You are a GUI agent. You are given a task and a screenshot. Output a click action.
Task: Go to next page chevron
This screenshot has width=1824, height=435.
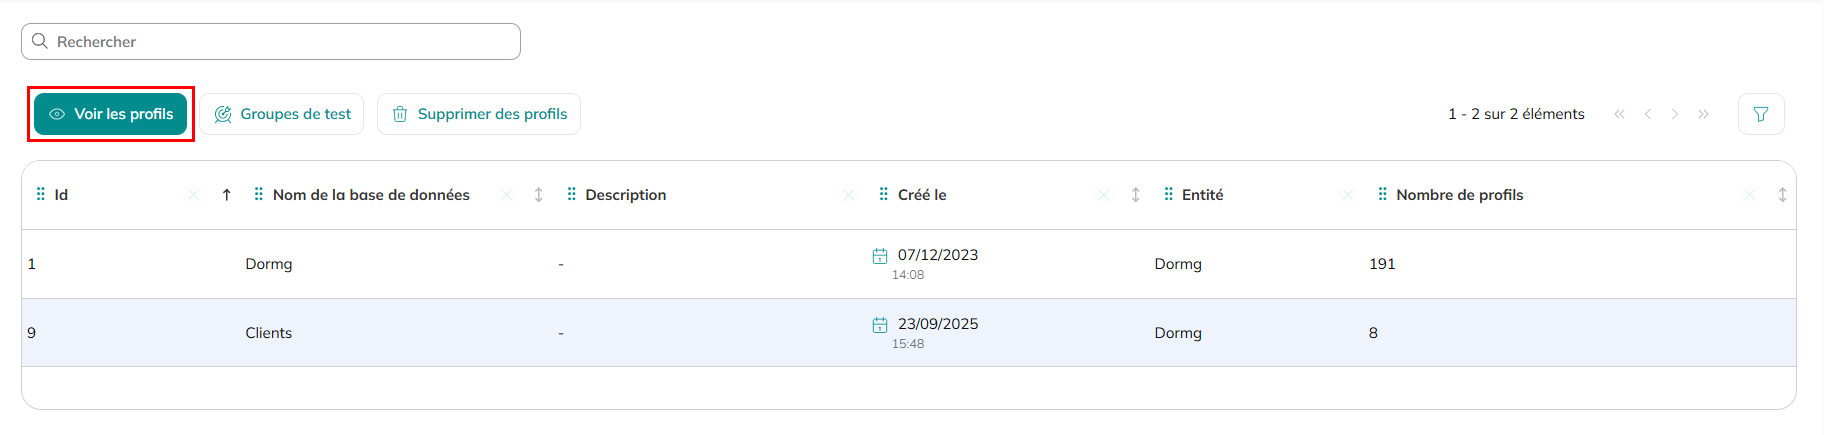(1675, 114)
